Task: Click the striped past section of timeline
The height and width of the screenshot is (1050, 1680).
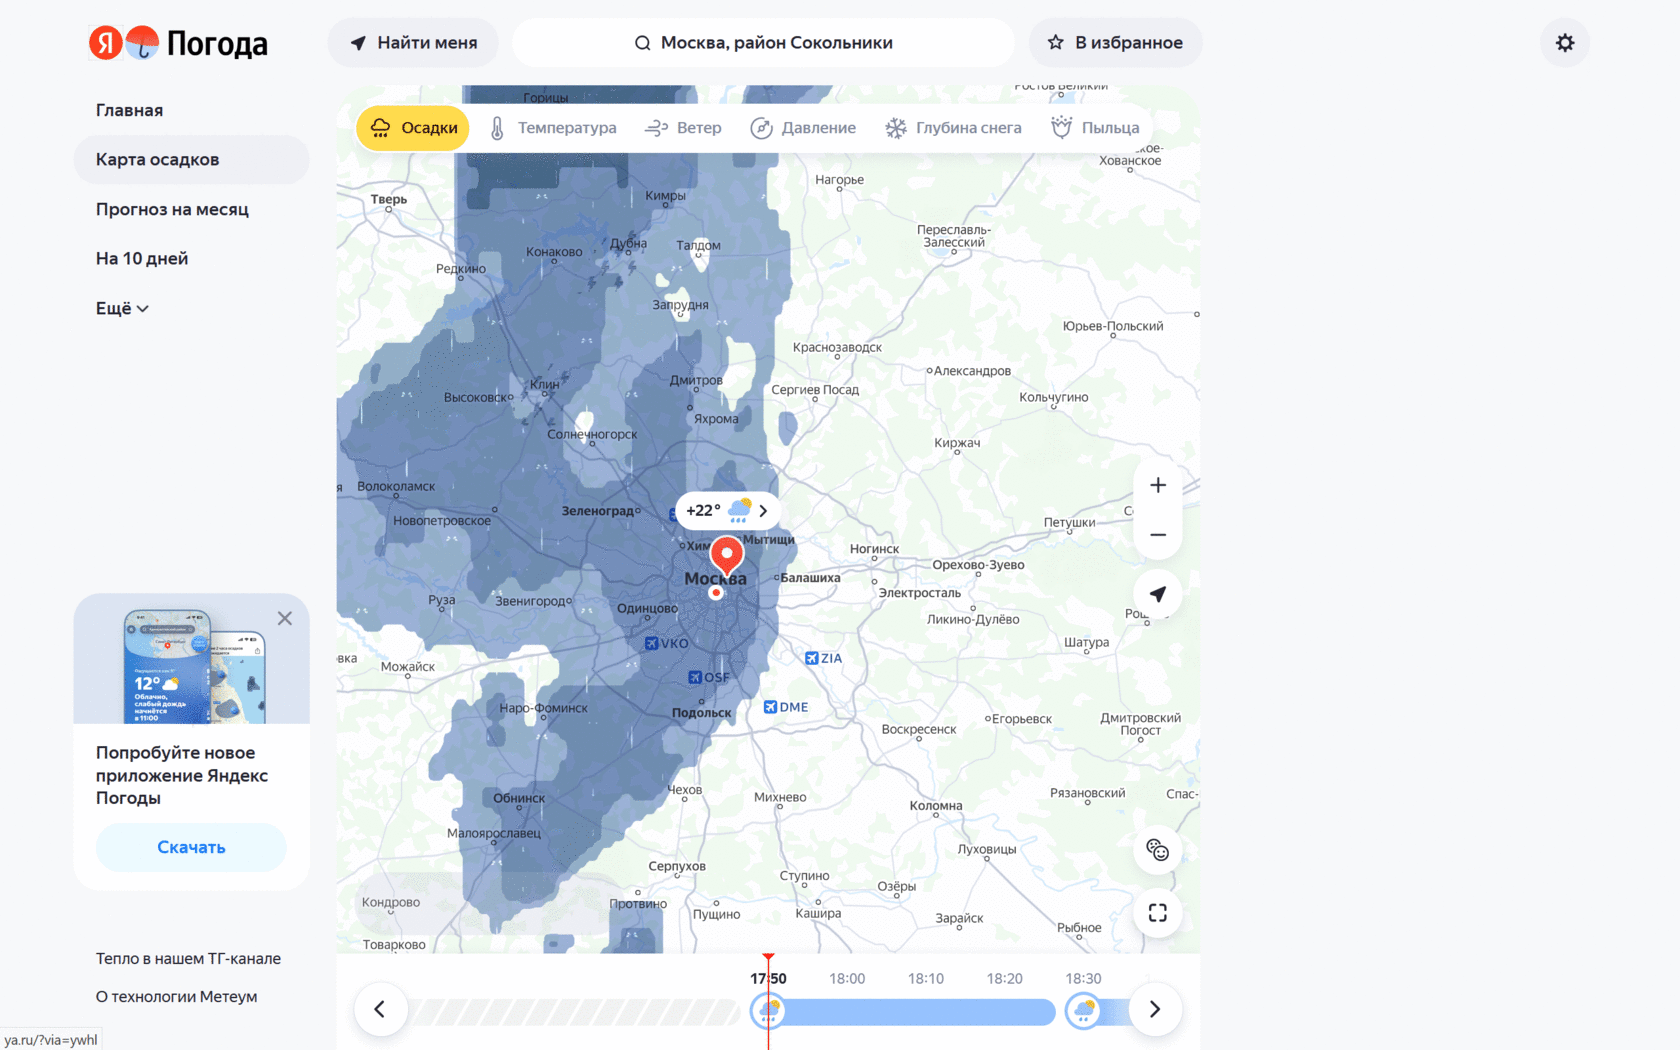Action: click(577, 1011)
